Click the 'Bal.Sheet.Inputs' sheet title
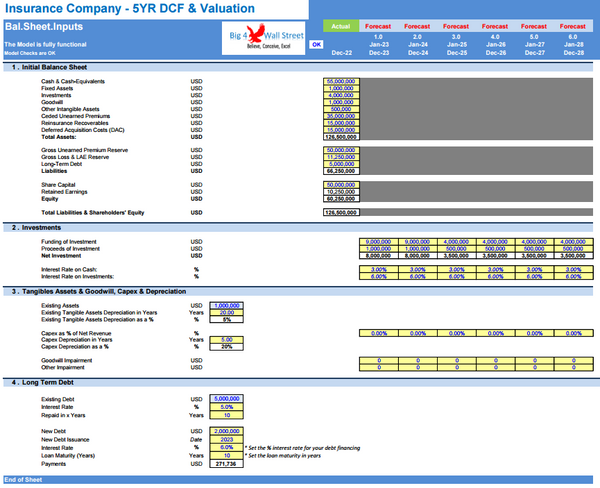The image size is (600, 488). click(x=44, y=26)
